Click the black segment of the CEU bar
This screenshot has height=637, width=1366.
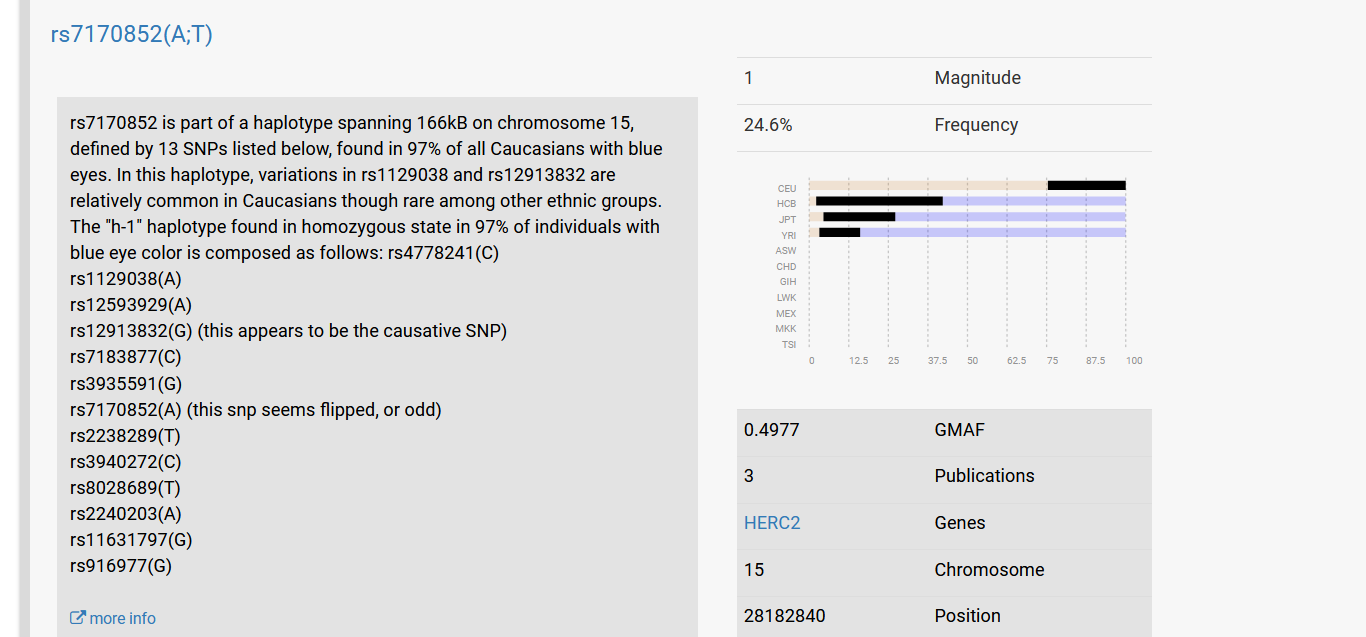pyautogui.click(x=1086, y=185)
